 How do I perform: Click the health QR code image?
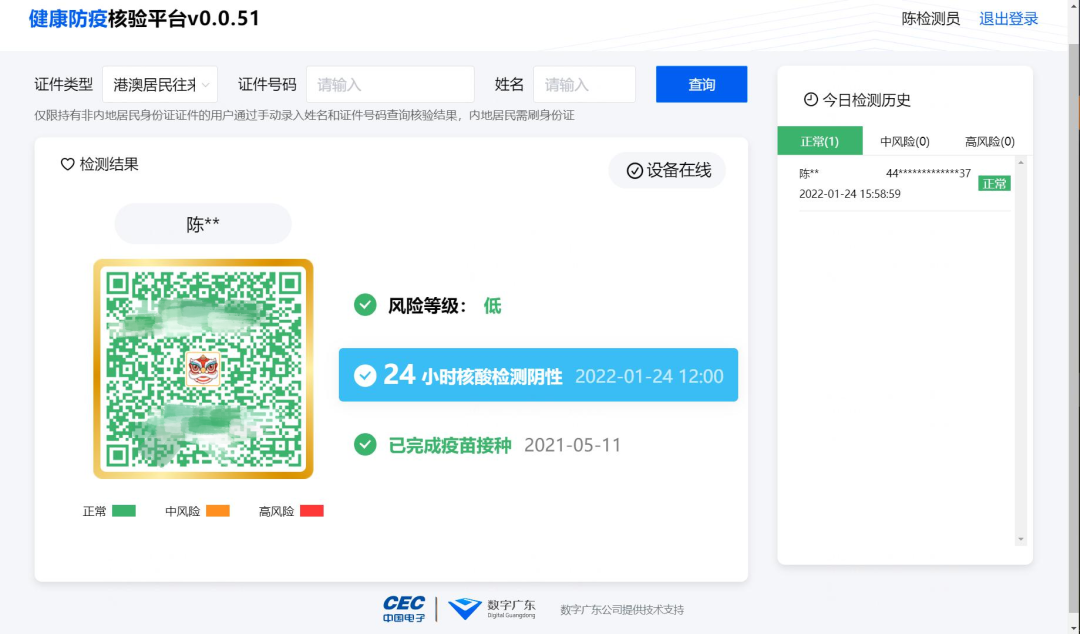tap(203, 369)
